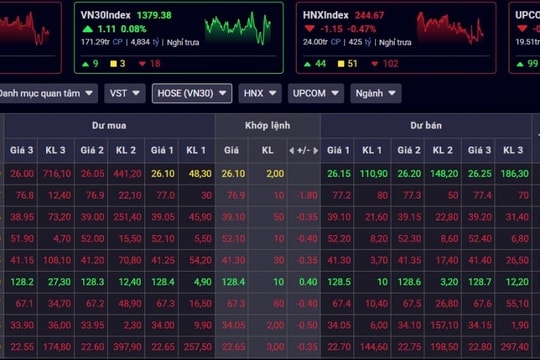Viewport: 540px width, 360px height.
Task: Click HNX gainers count 44 icon
Action: 308,64
